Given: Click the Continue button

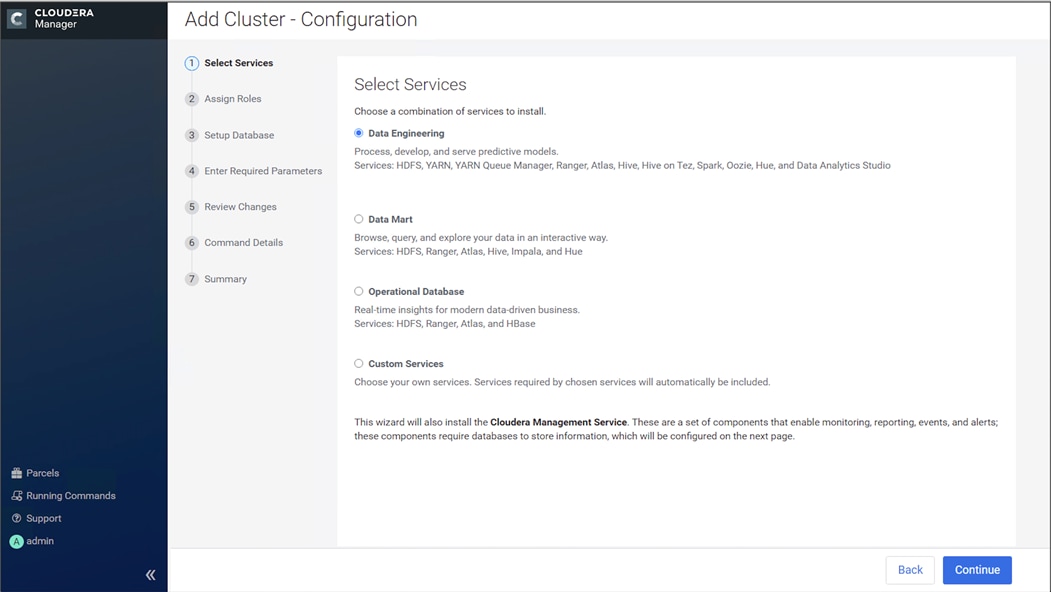Looking at the screenshot, I should tap(977, 570).
